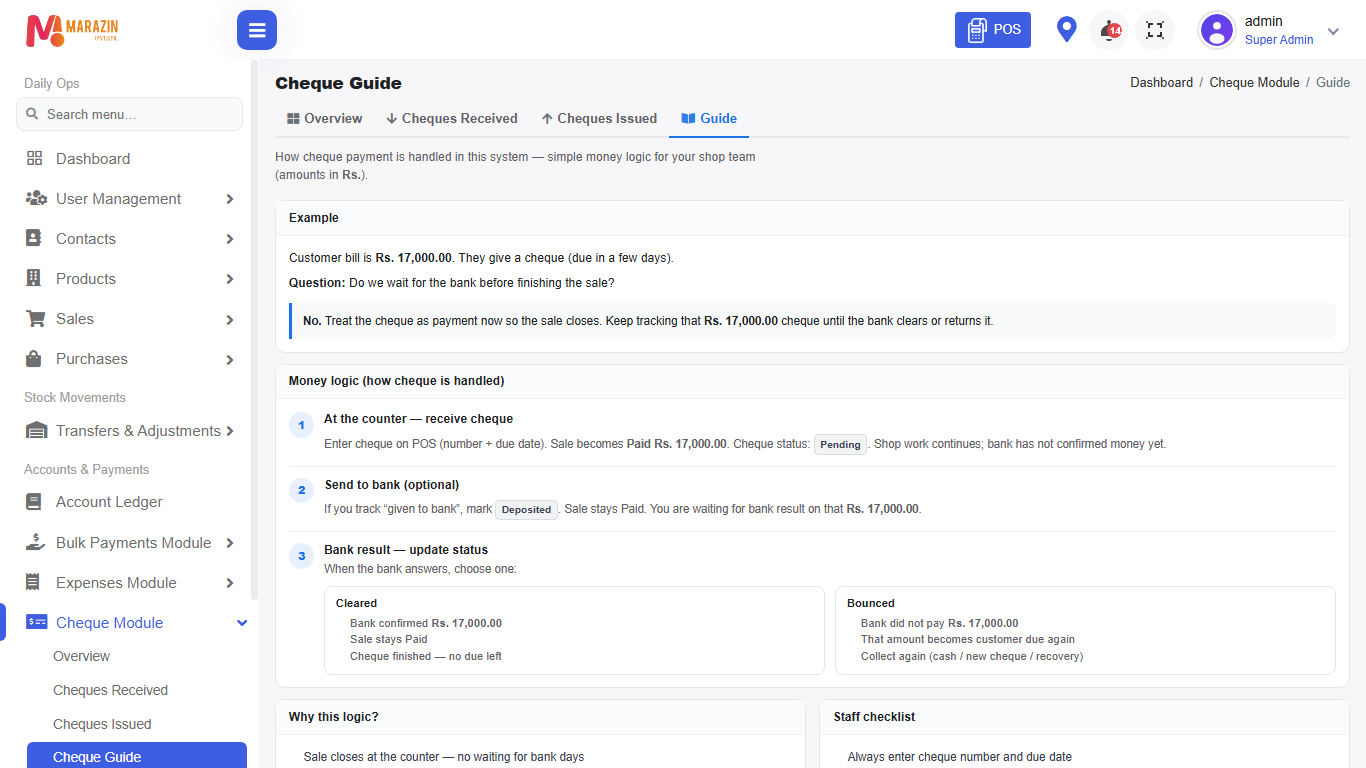This screenshot has width=1366, height=768.
Task: Open the admin profile dropdown arrow
Action: click(x=1333, y=31)
